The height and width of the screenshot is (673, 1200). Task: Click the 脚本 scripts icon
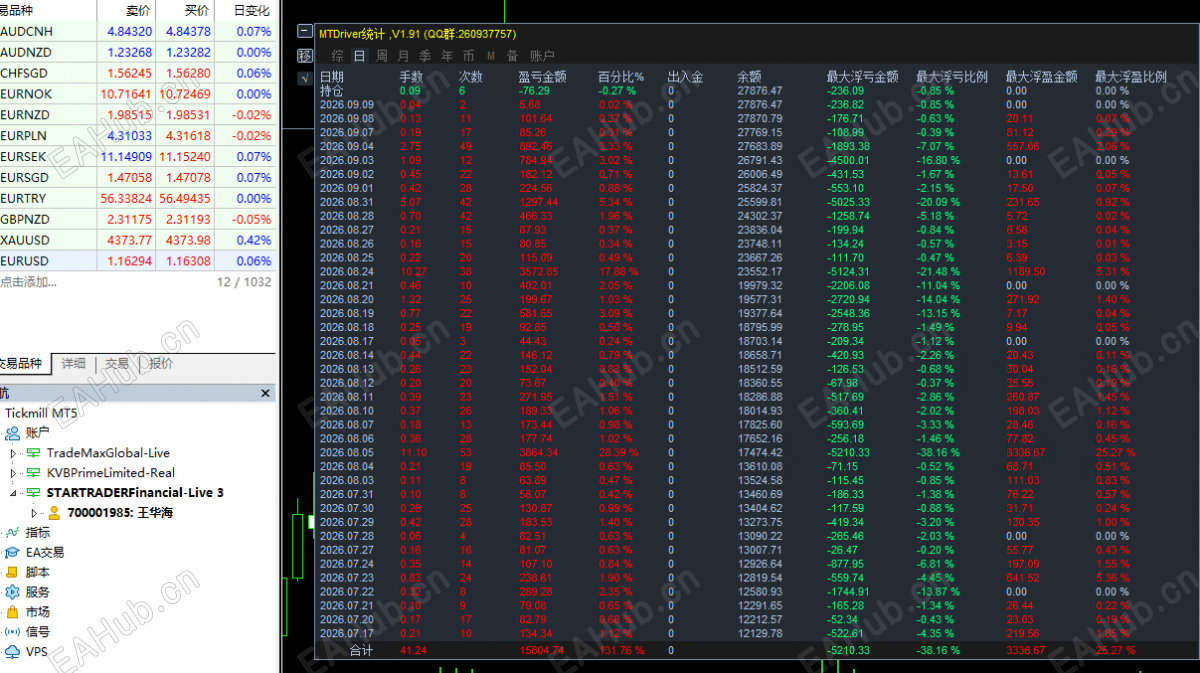point(13,572)
